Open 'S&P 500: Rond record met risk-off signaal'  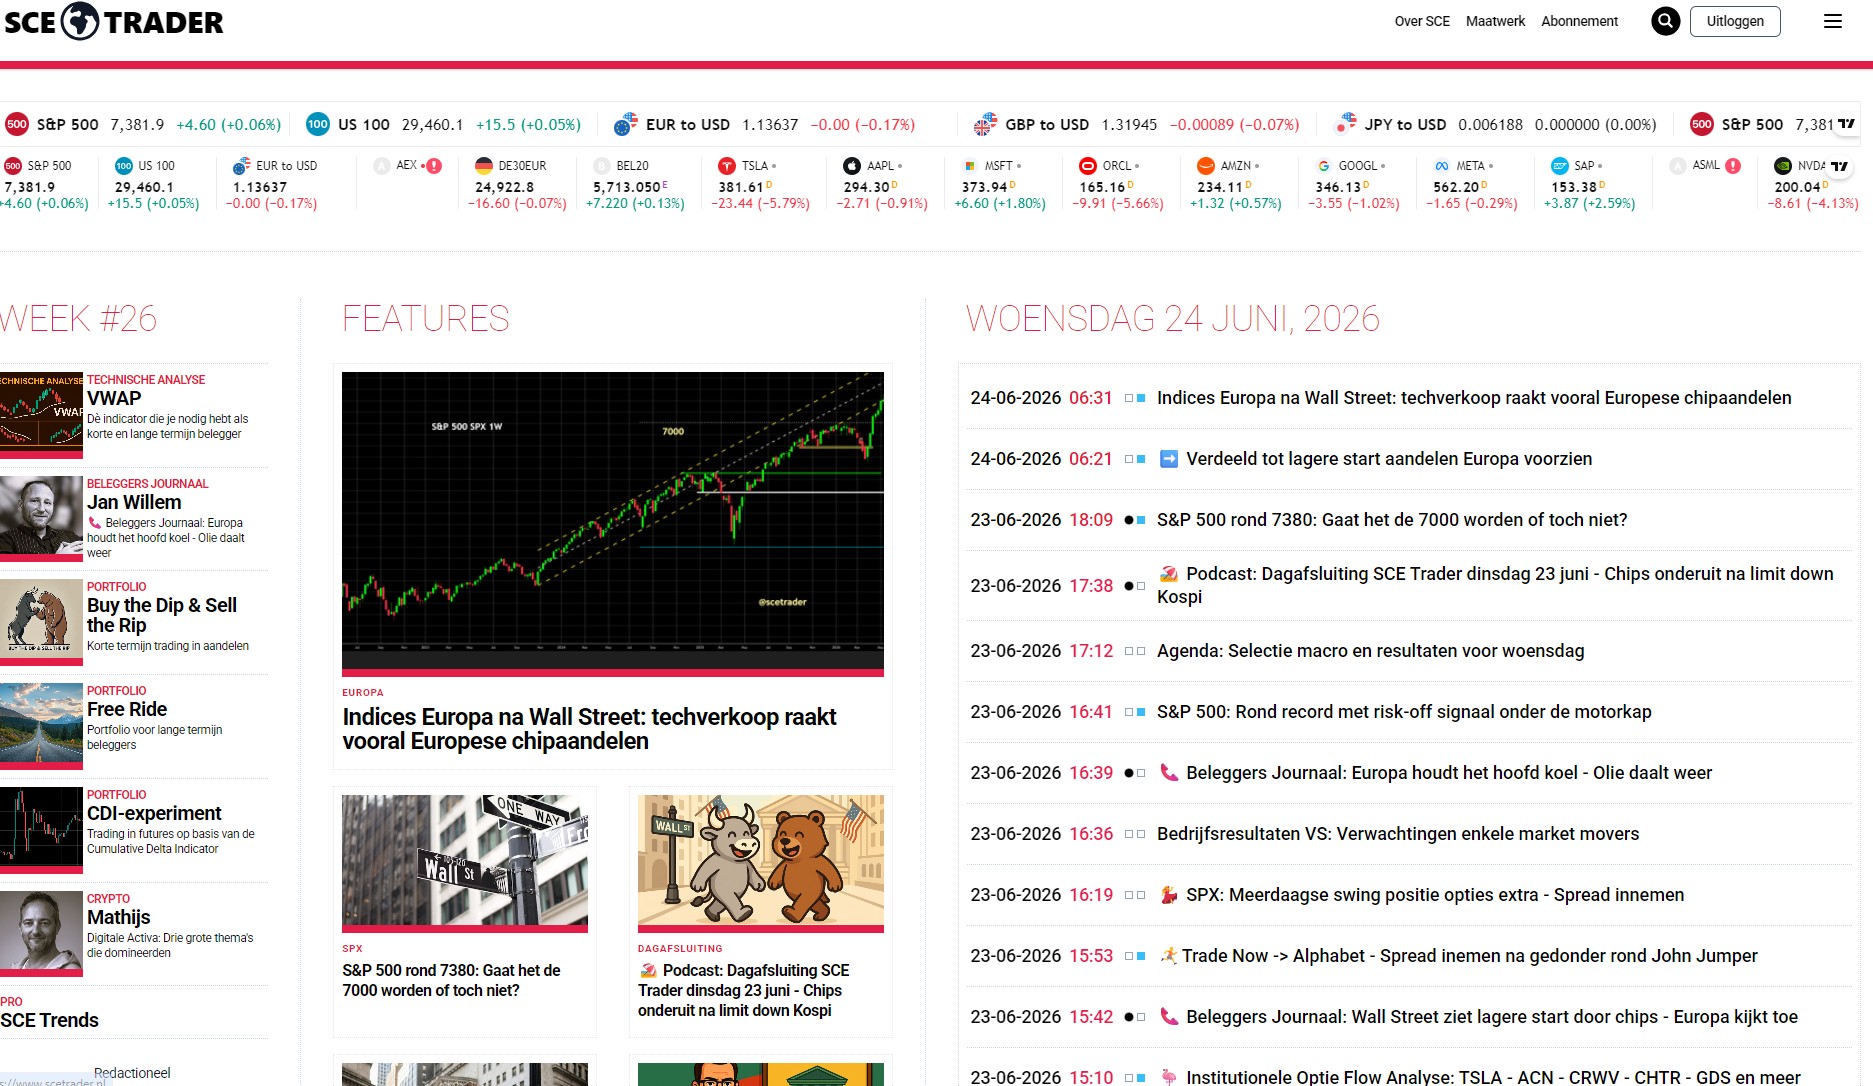coord(1404,712)
